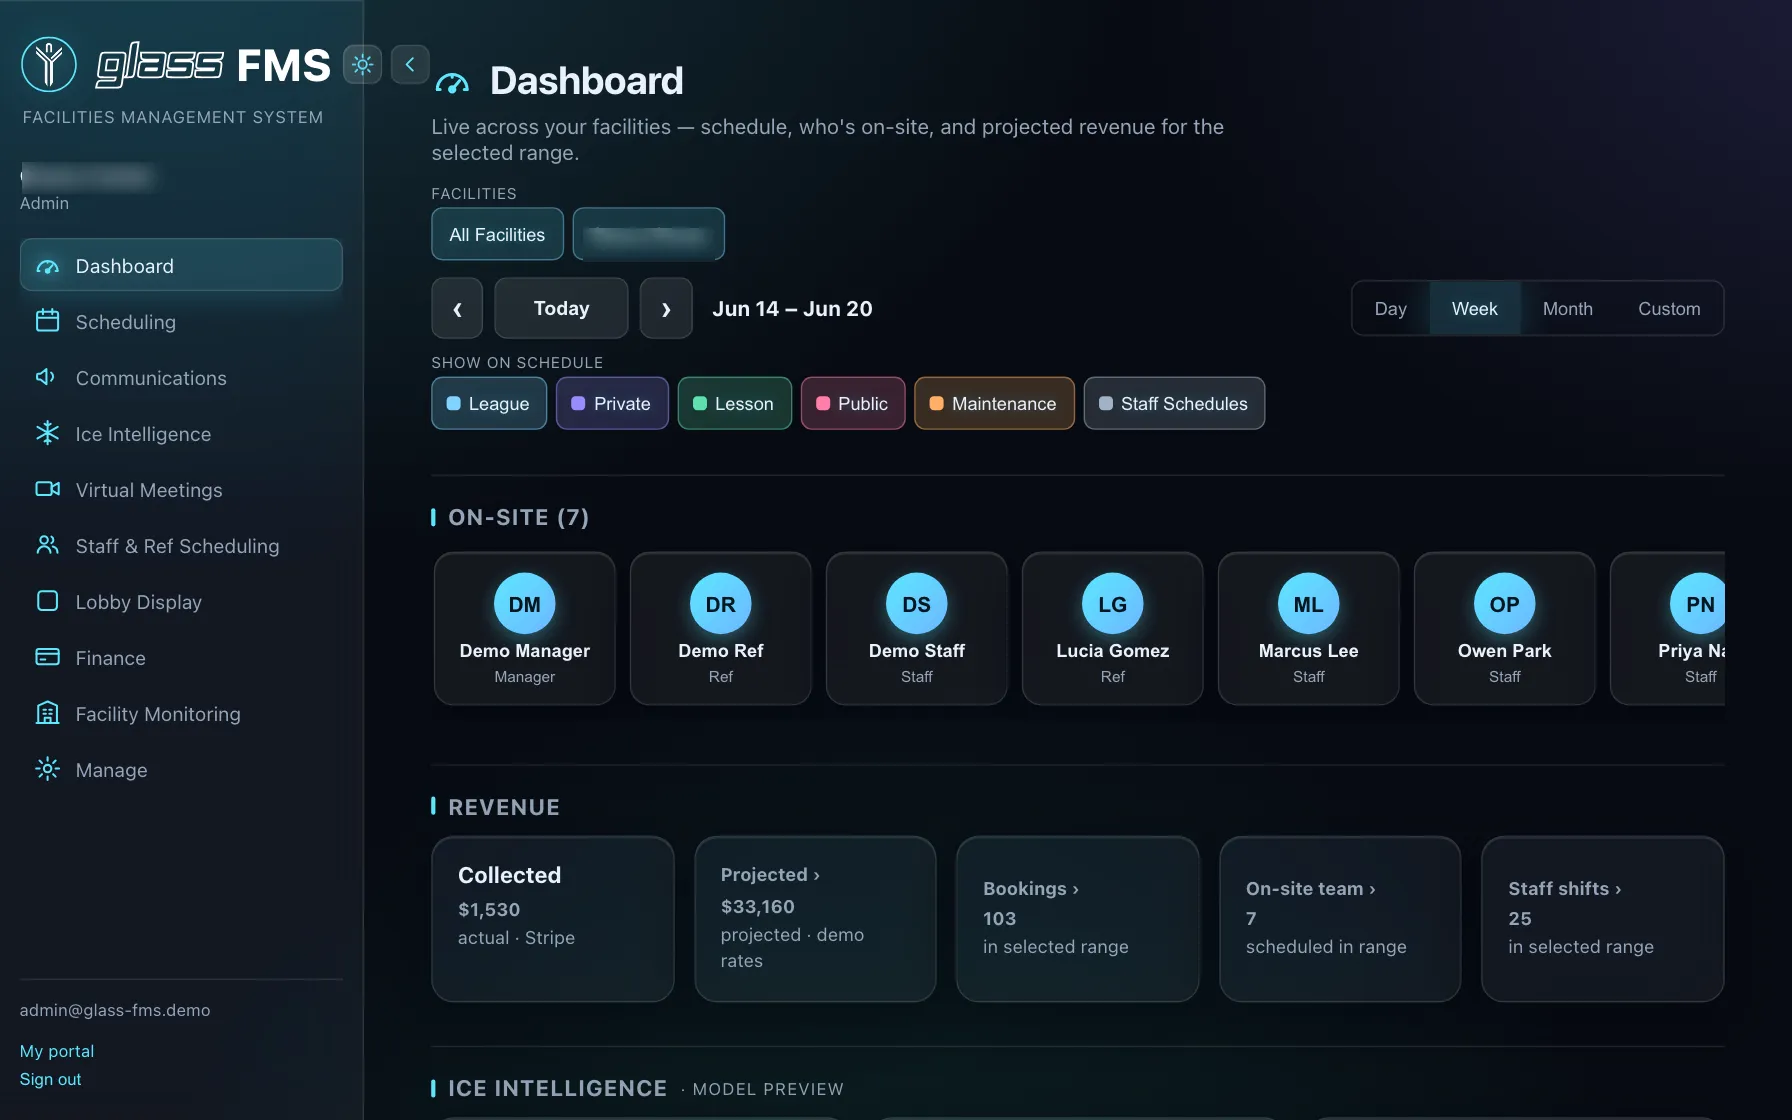Viewport: 1792px width, 1120px height.
Task: Collapse sidebar with chevron button
Action: 410,65
